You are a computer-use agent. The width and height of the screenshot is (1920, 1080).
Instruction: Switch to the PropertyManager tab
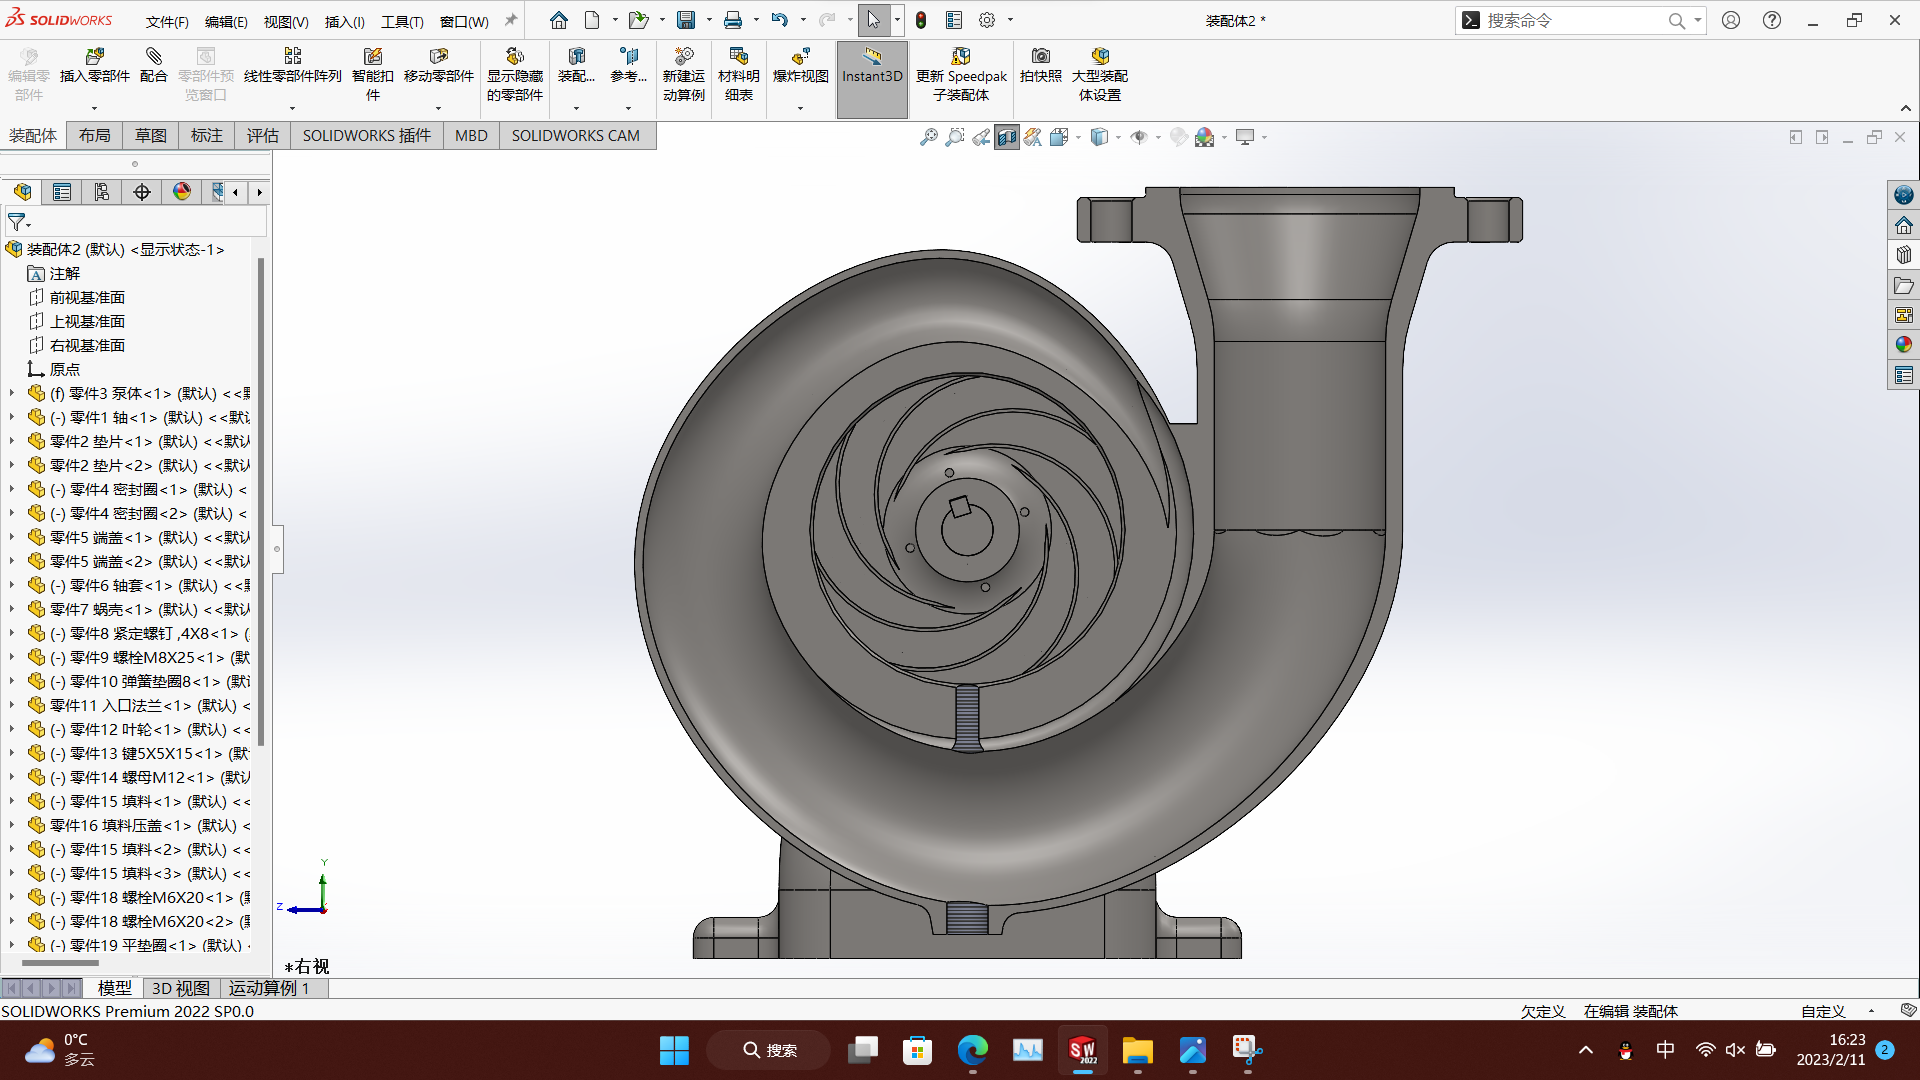(62, 192)
